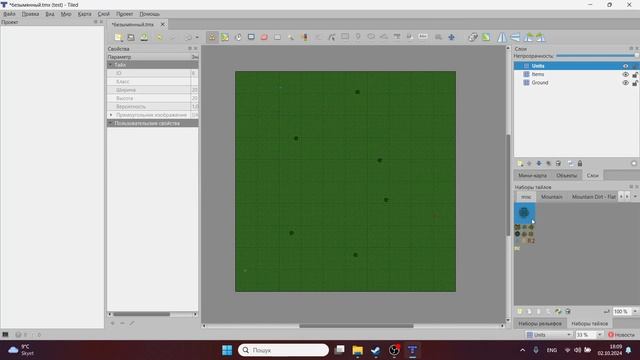Select the Edit Polygons tool
This screenshot has height=360, width=640.
pos(332,37)
